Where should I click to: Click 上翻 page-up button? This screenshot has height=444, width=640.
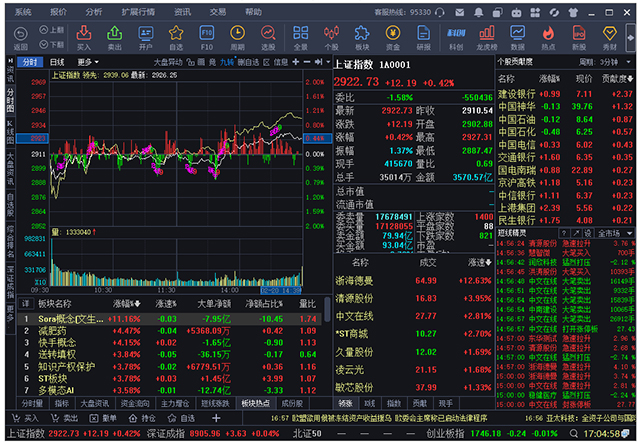[51, 30]
